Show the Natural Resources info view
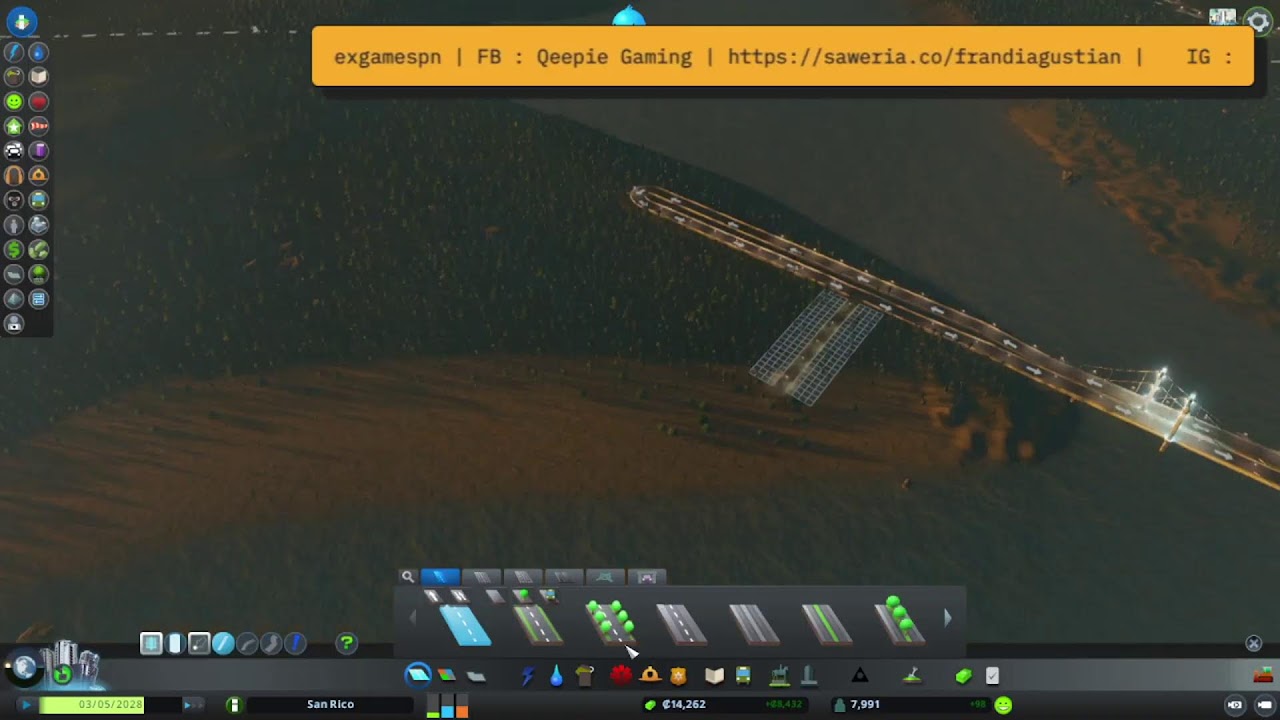This screenshot has width=1280, height=720. 38,249
